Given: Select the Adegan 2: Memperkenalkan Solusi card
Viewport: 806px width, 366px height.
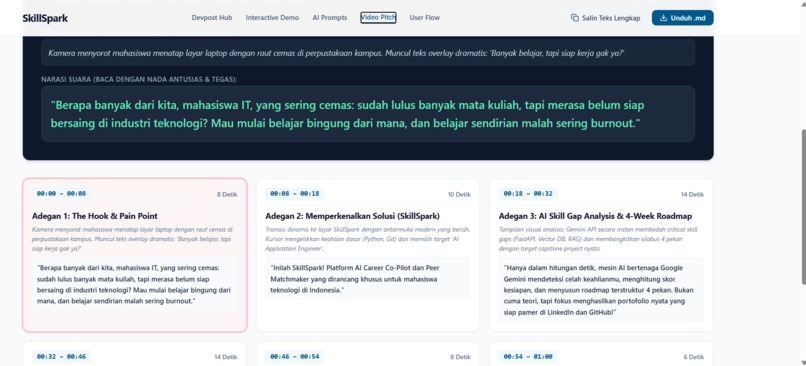Looking at the screenshot, I should pyautogui.click(x=368, y=255).
